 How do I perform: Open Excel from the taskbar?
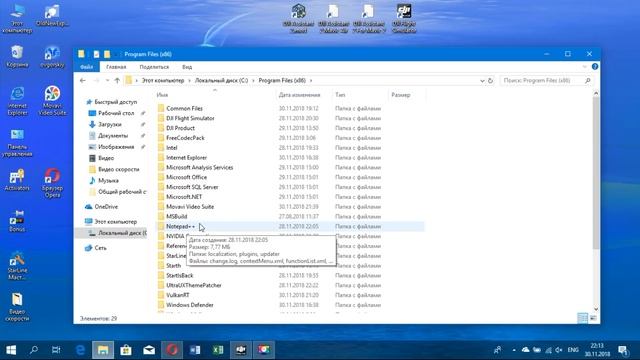click(218, 350)
